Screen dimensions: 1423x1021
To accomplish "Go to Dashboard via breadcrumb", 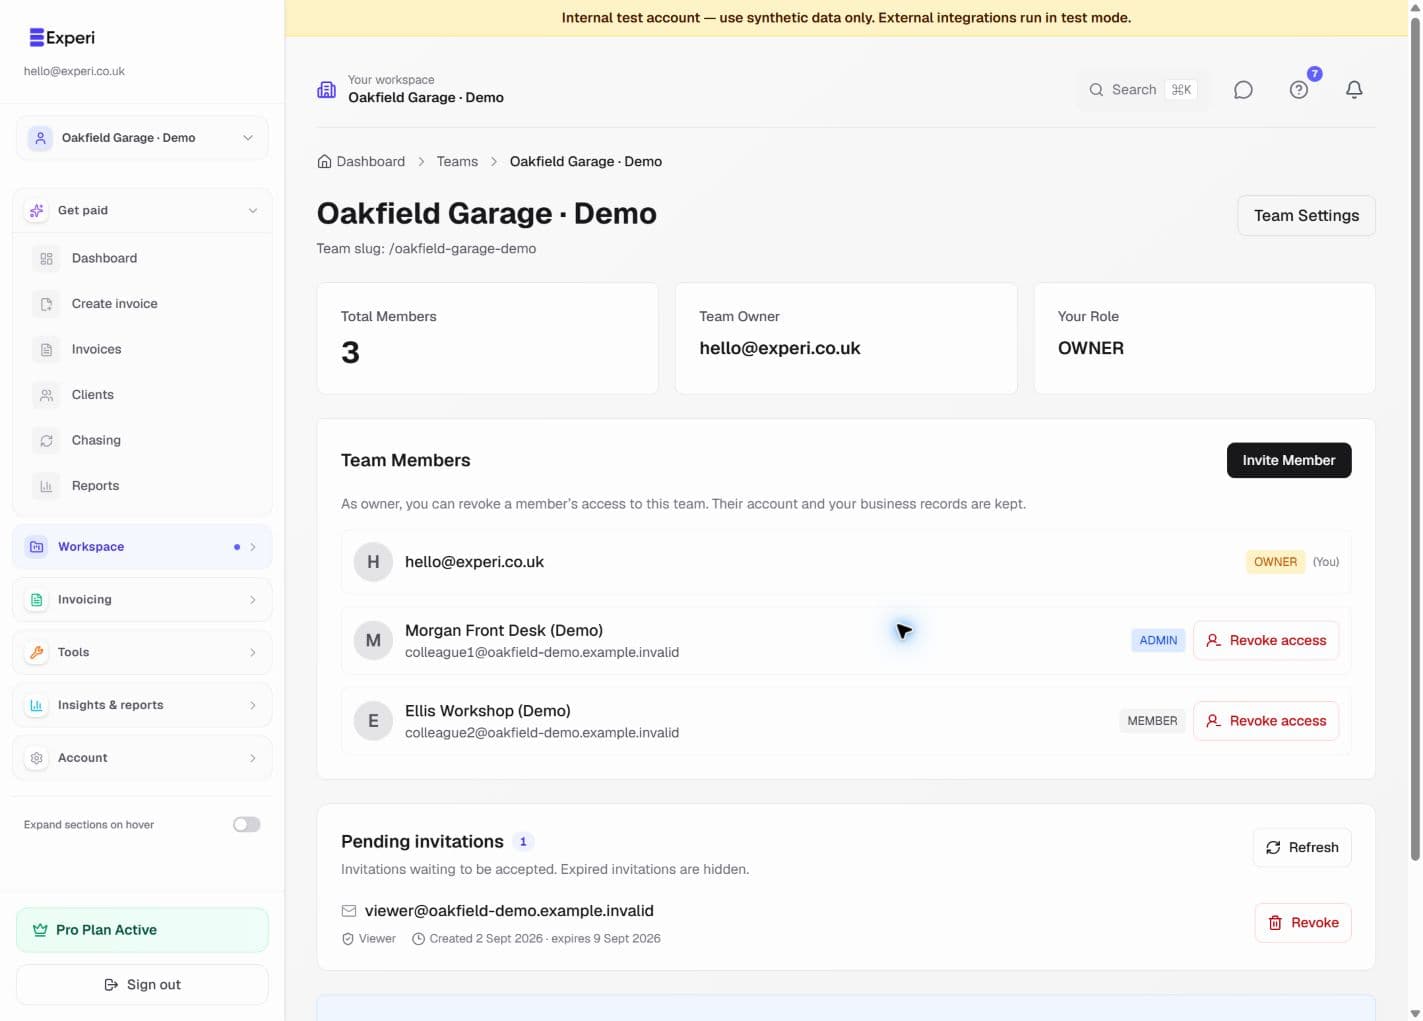I will click(x=361, y=162).
